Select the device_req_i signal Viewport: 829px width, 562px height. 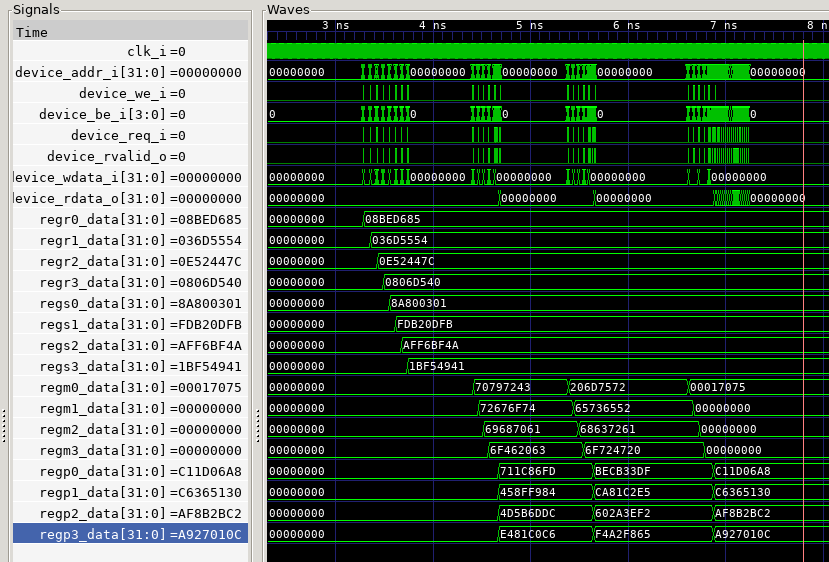tap(130, 135)
